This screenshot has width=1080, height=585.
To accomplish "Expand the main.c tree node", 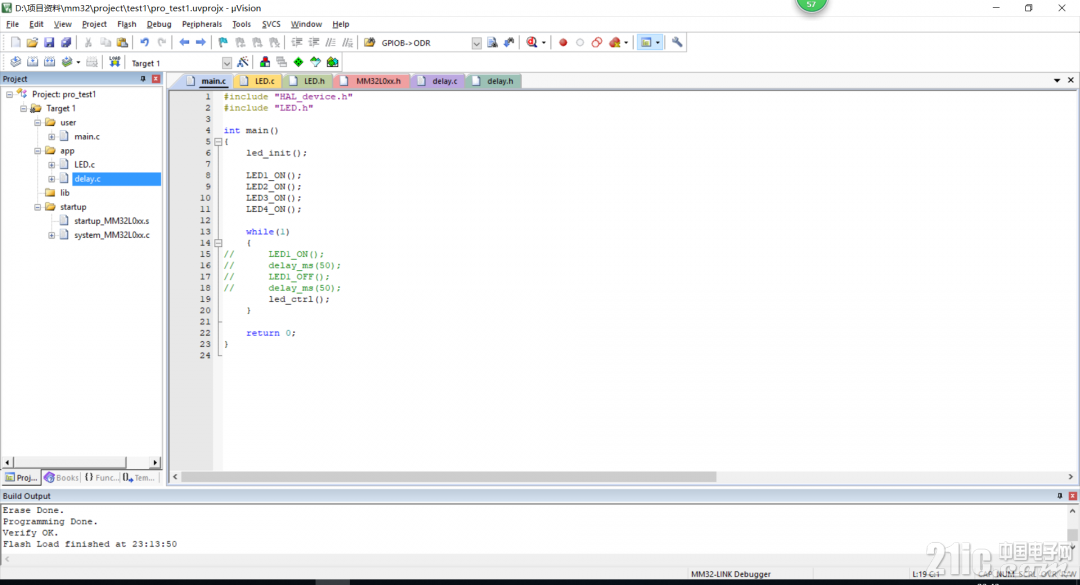I will [52, 137].
